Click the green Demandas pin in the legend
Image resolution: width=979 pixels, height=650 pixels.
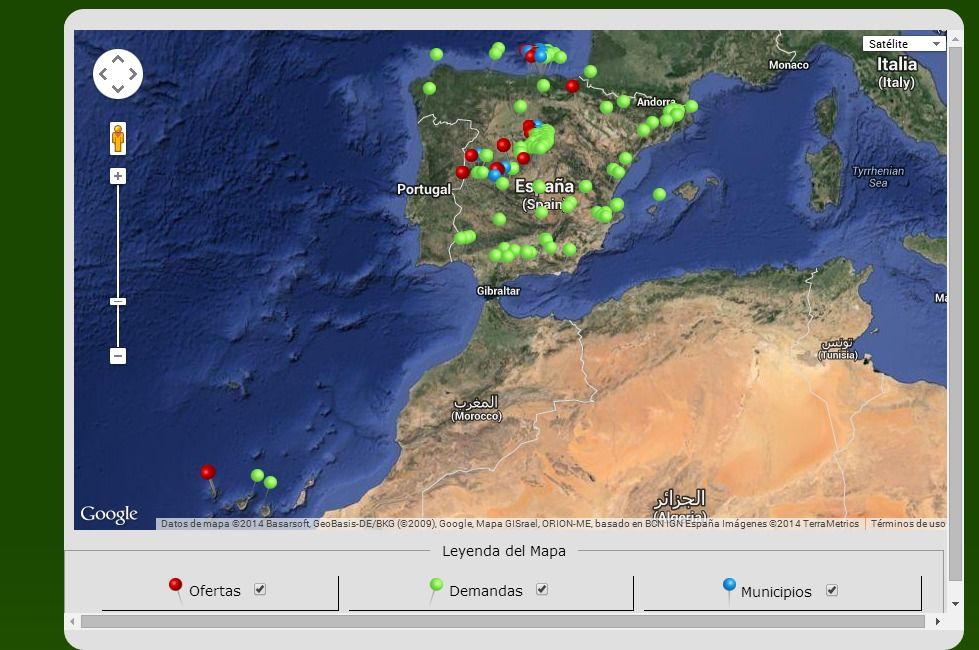(x=434, y=587)
